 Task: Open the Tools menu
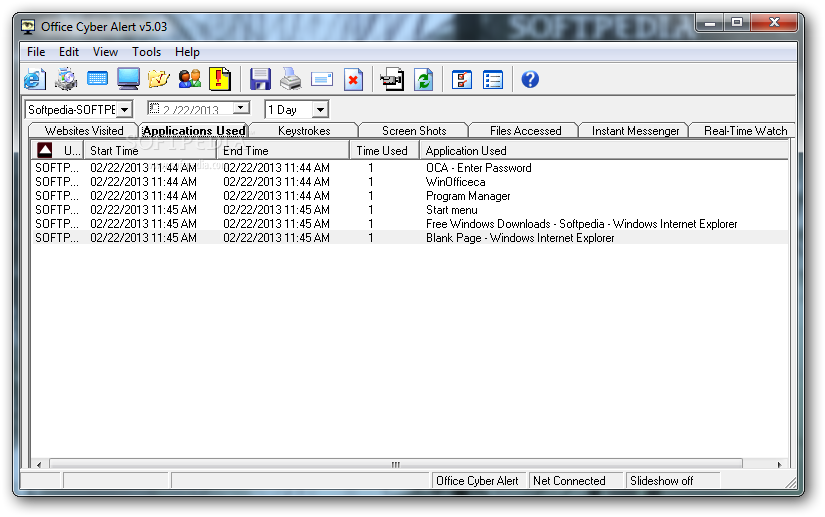tap(146, 52)
